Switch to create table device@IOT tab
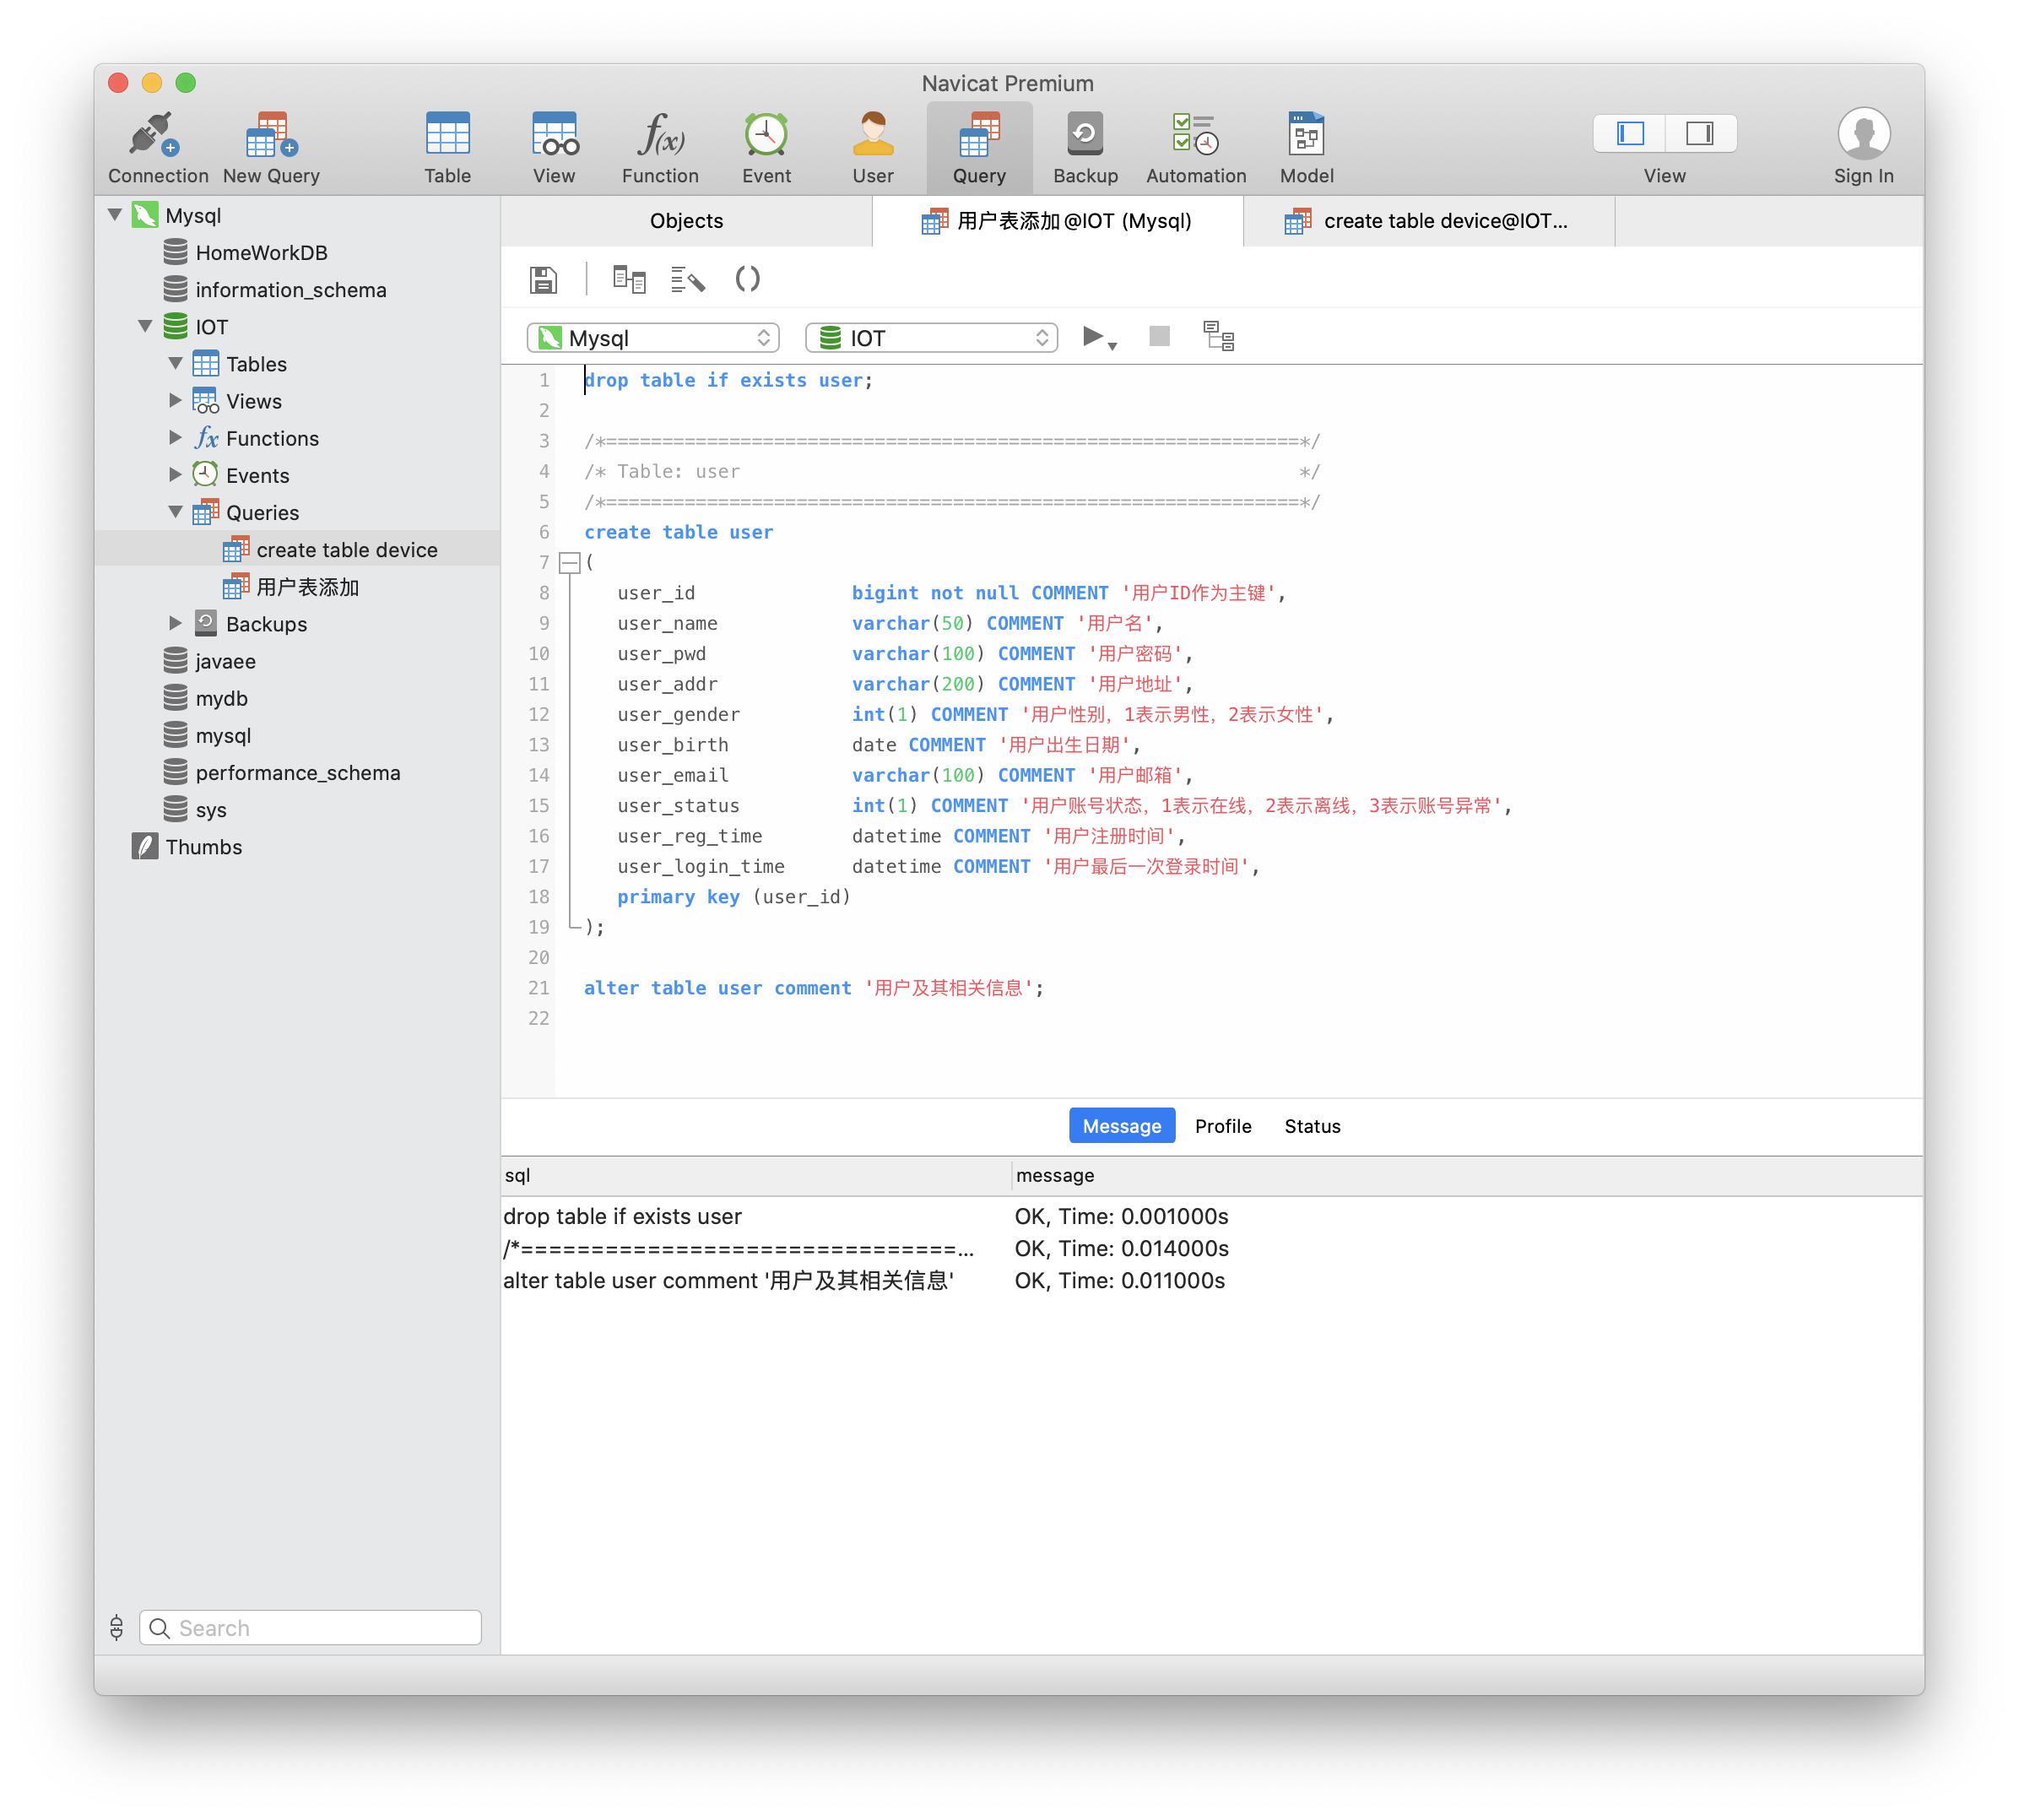This screenshot has width=2019, height=1820. tap(1429, 221)
